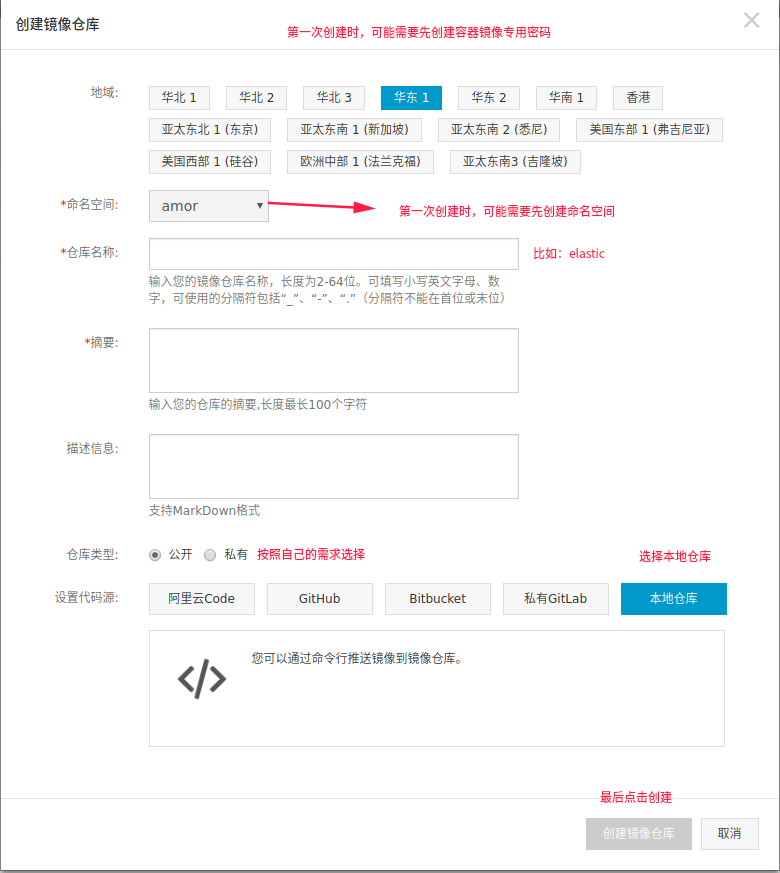Viewport: 780px width, 873px height.
Task: Switch code source to GitHub
Action: (x=320, y=599)
